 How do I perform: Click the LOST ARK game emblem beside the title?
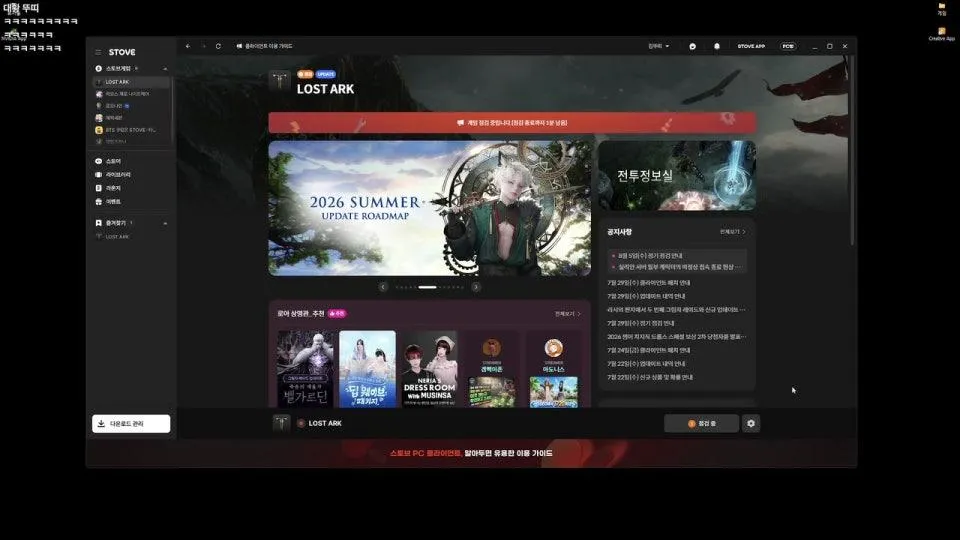280,81
